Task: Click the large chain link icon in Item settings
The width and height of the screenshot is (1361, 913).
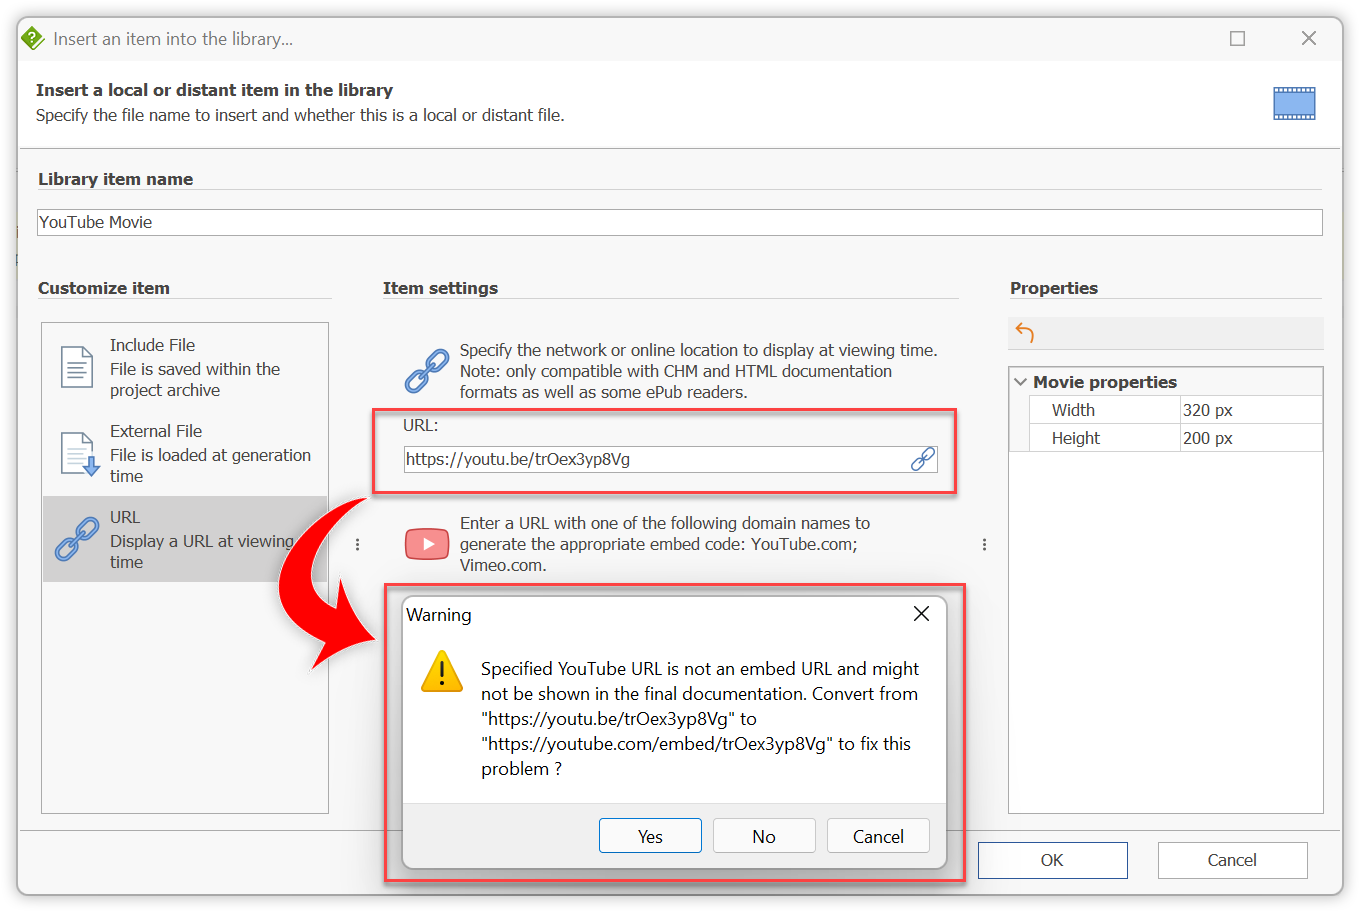Action: [x=427, y=371]
